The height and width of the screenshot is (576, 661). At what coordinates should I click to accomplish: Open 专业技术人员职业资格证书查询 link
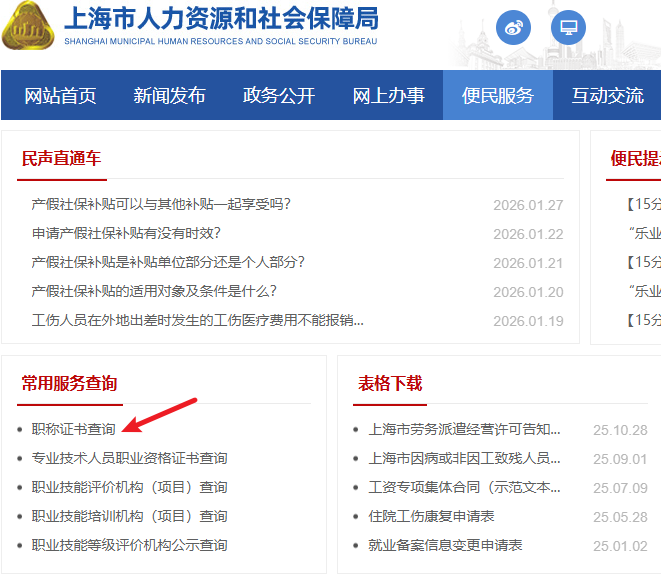pyautogui.click(x=129, y=458)
